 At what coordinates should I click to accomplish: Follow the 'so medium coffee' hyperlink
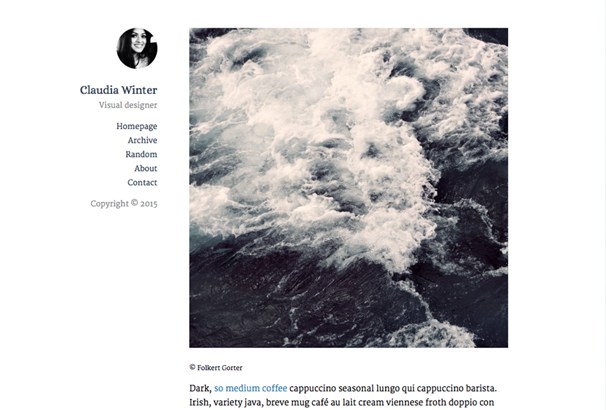pos(250,388)
